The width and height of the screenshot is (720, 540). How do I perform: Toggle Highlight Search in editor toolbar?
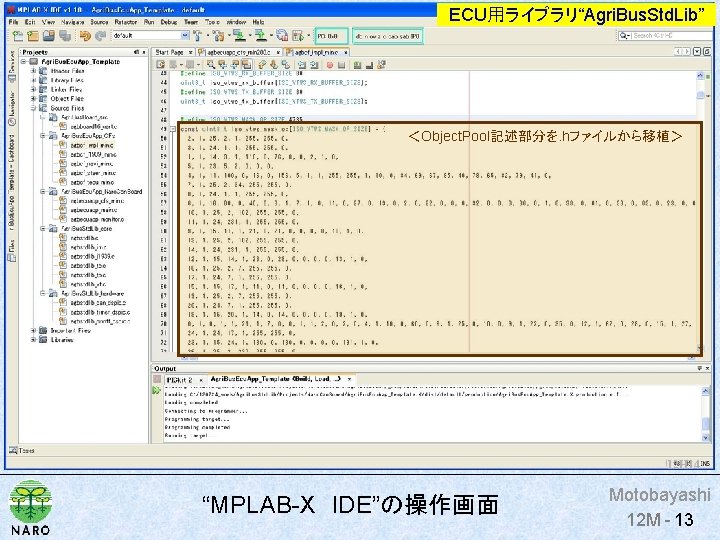point(247,65)
